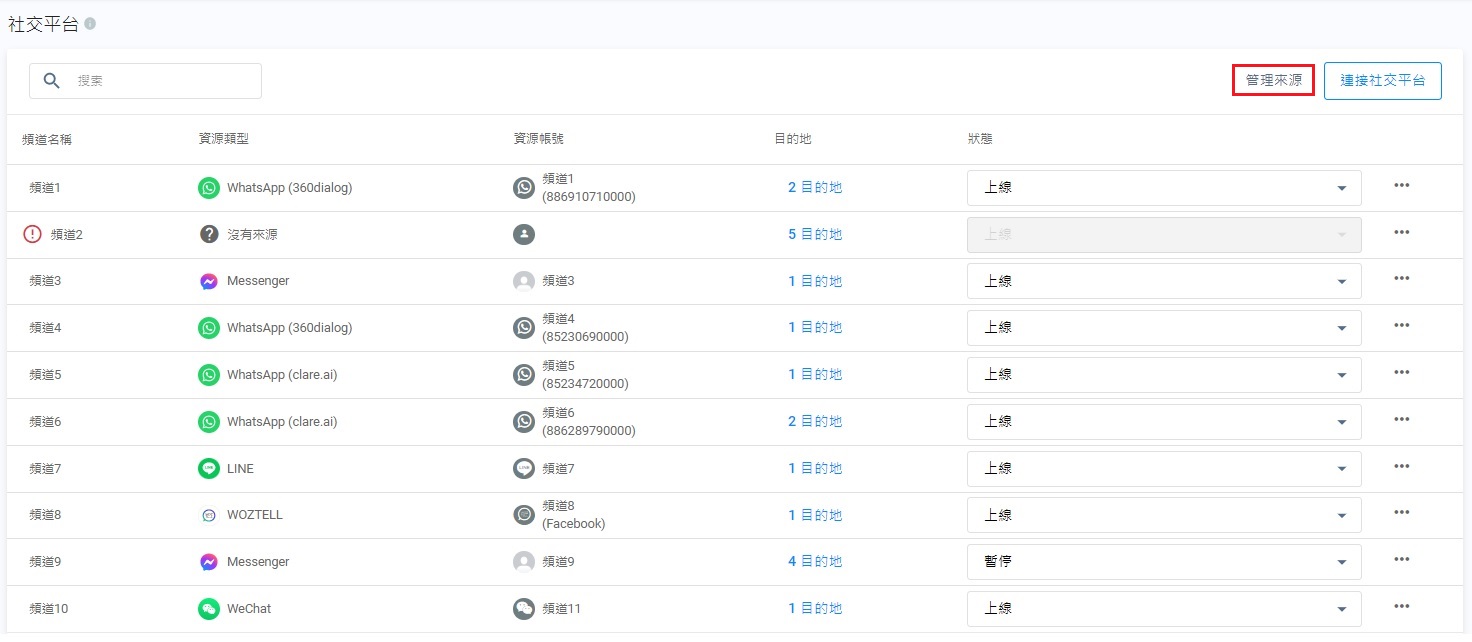Click the 管理來源 button
Image resolution: width=1472 pixels, height=642 pixels.
1273,80
